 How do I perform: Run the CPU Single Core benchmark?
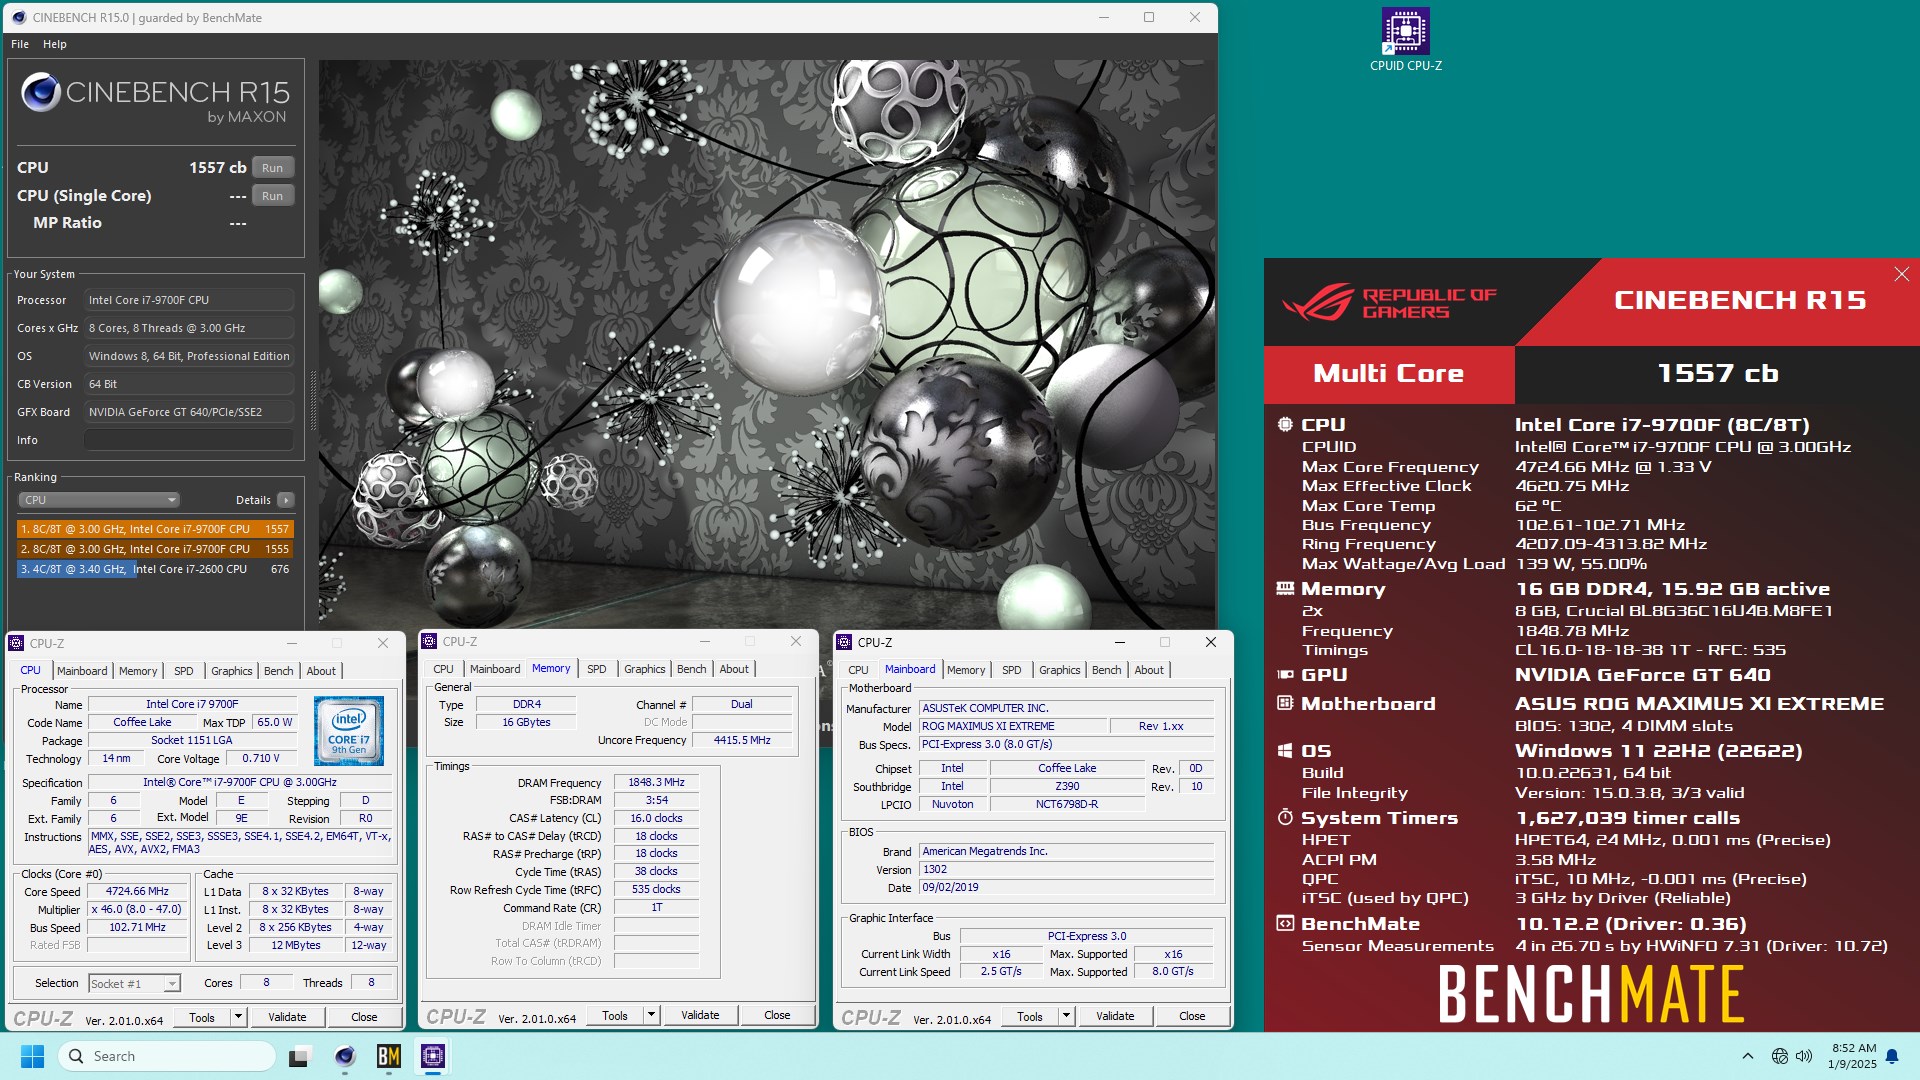272,196
